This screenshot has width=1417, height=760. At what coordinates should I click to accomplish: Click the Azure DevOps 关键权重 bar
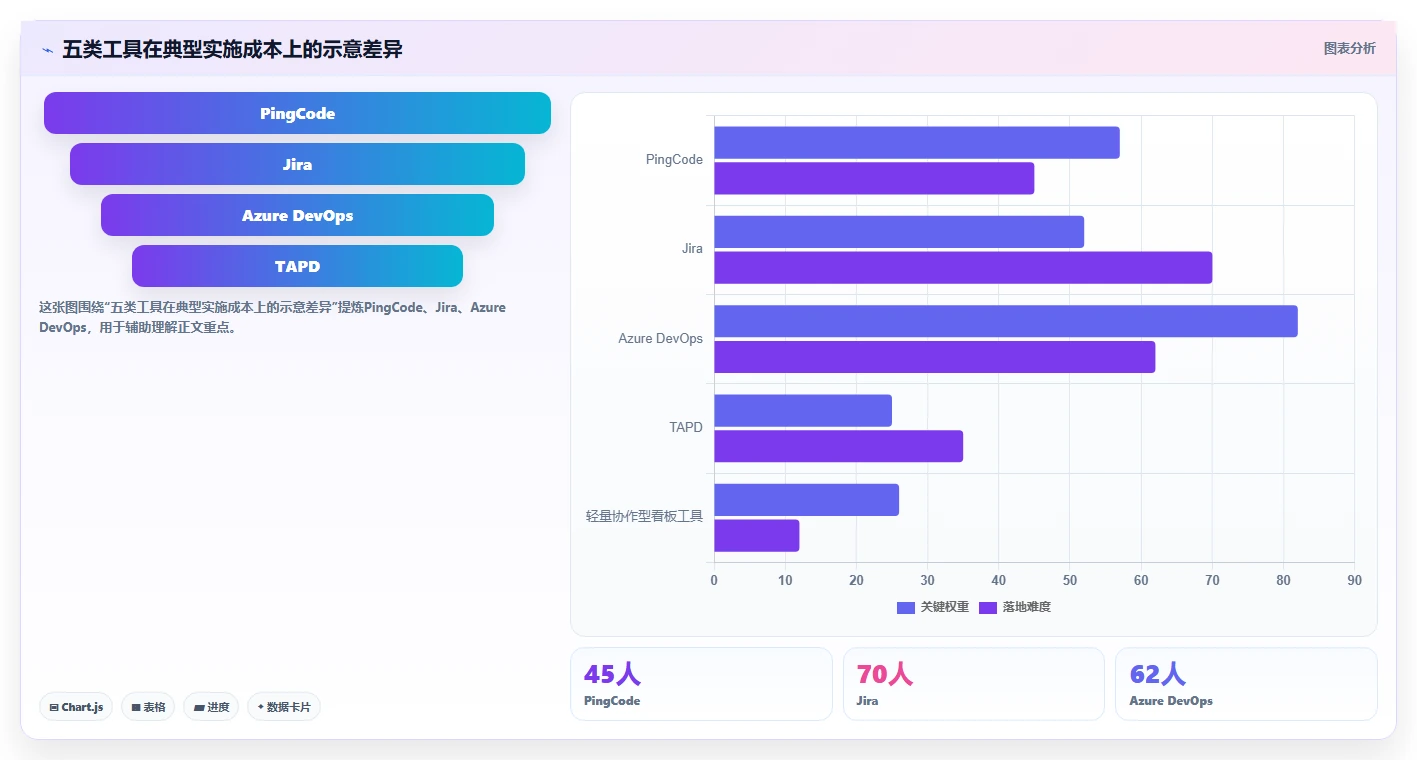pos(1005,321)
